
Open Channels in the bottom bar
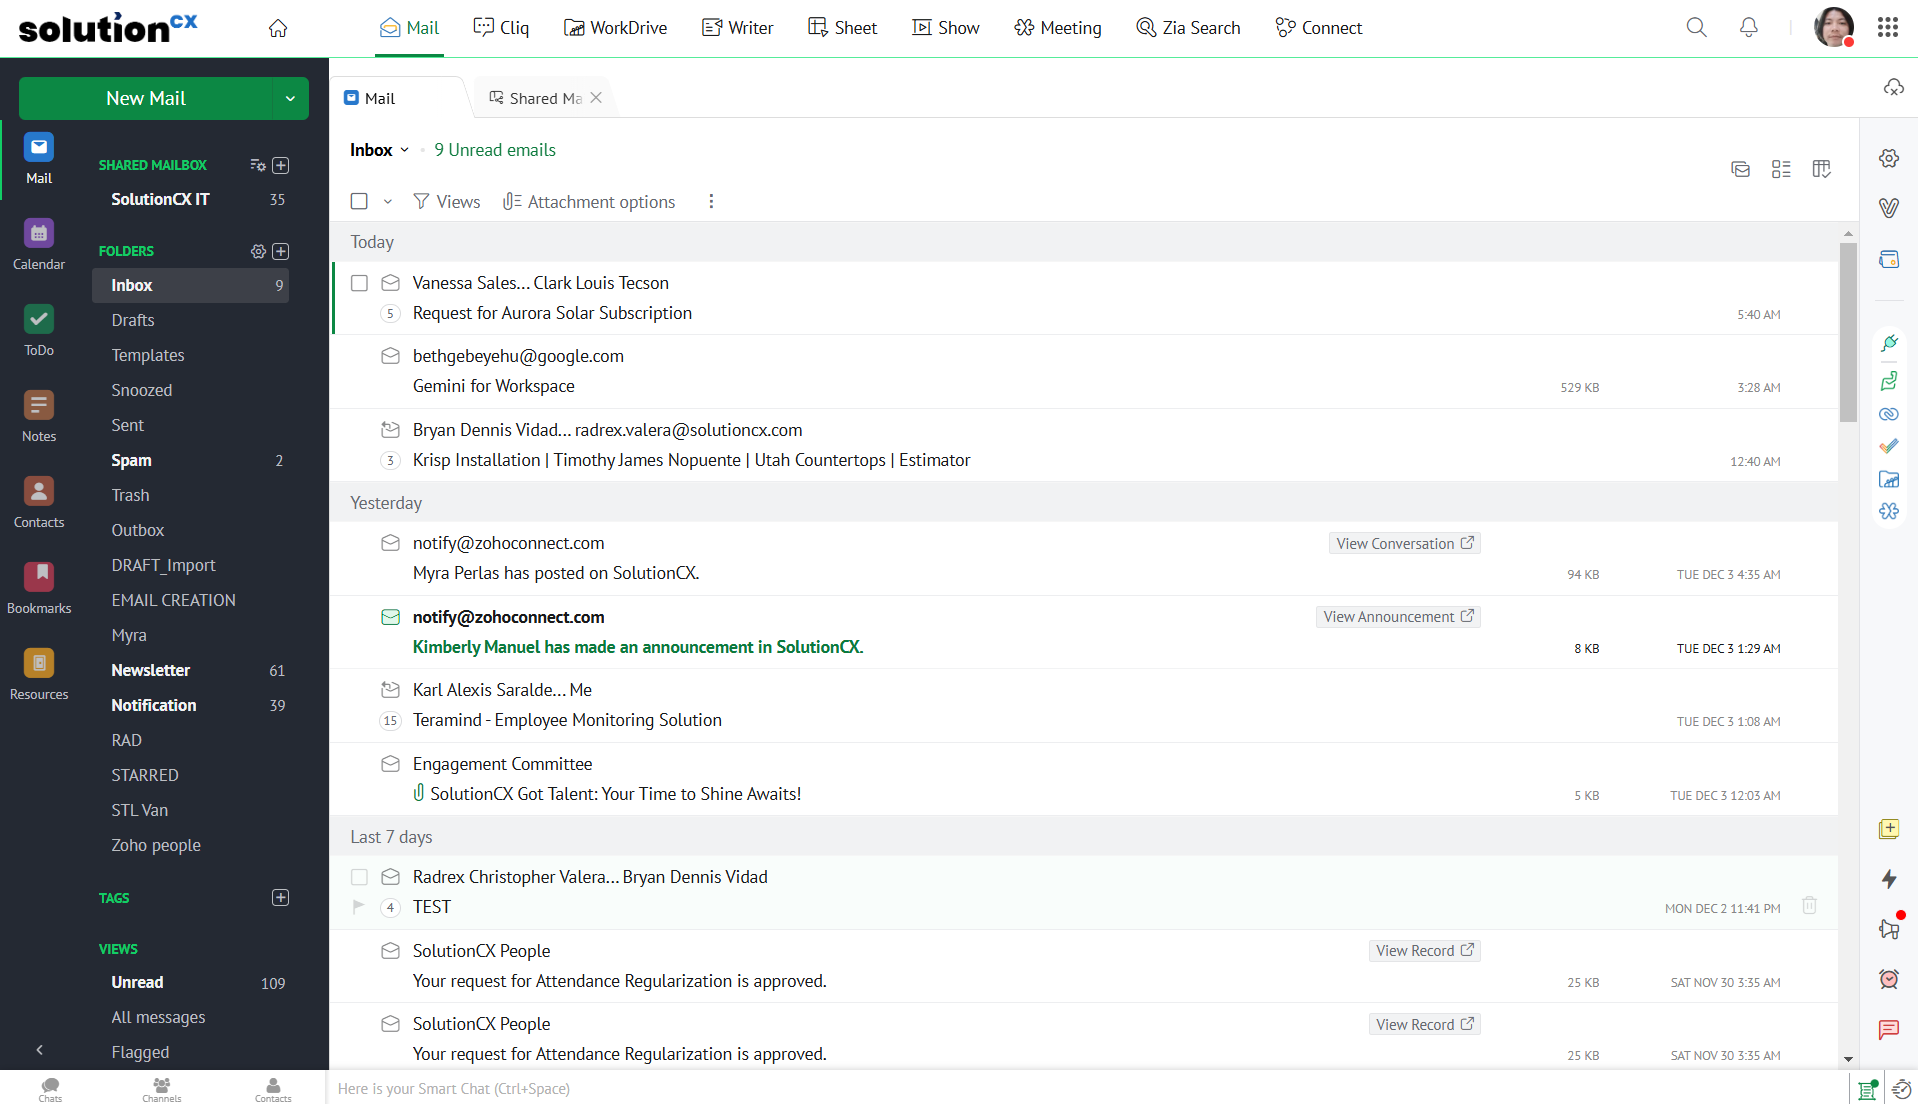coord(162,1089)
